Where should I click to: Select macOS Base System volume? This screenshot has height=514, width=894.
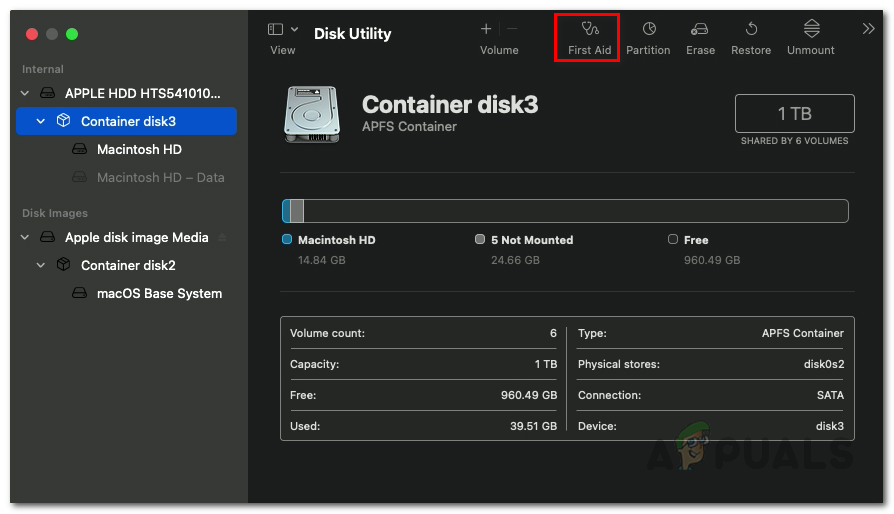159,293
